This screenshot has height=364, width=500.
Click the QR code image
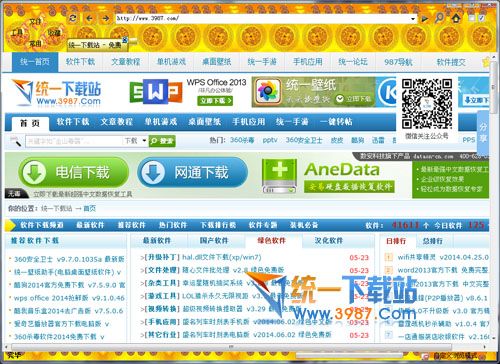coord(427,104)
